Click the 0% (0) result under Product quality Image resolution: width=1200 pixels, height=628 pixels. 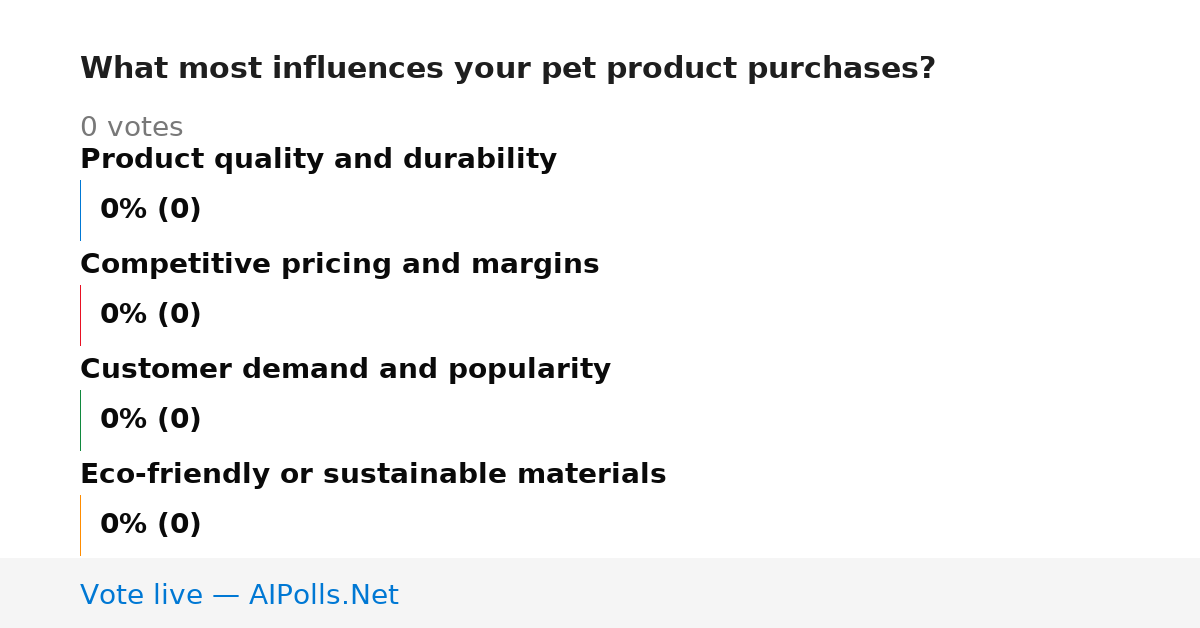(151, 210)
